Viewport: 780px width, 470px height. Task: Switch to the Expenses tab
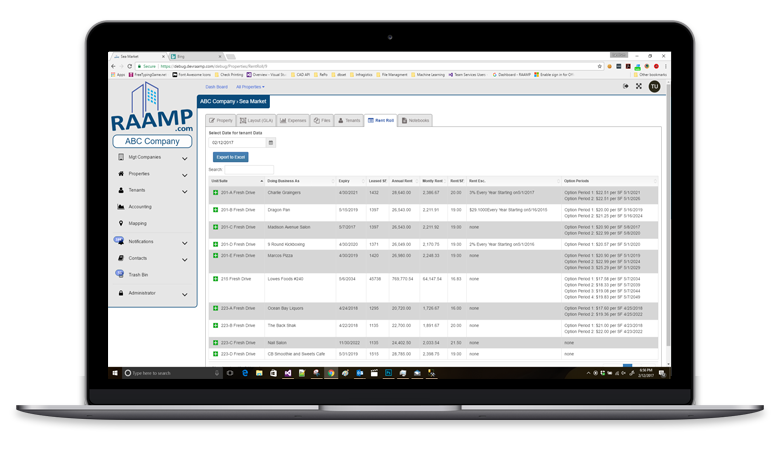tap(294, 120)
